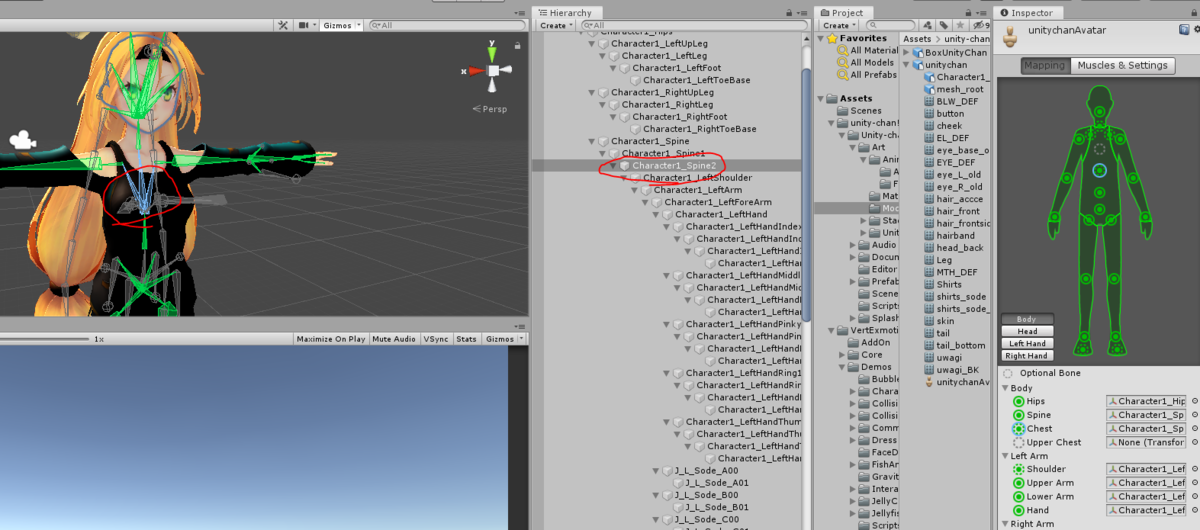
Task: Toggle Mute Audio in Game view
Action: click(394, 339)
